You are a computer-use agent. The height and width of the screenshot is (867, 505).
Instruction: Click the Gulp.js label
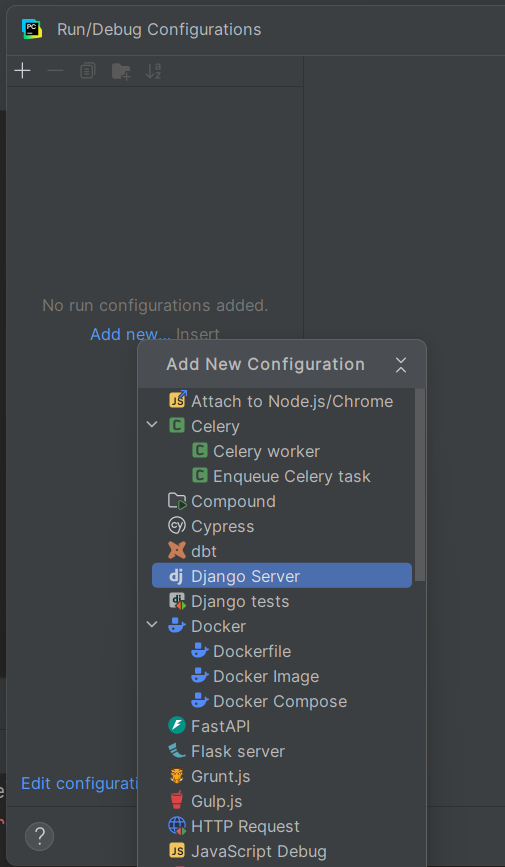pos(217,801)
